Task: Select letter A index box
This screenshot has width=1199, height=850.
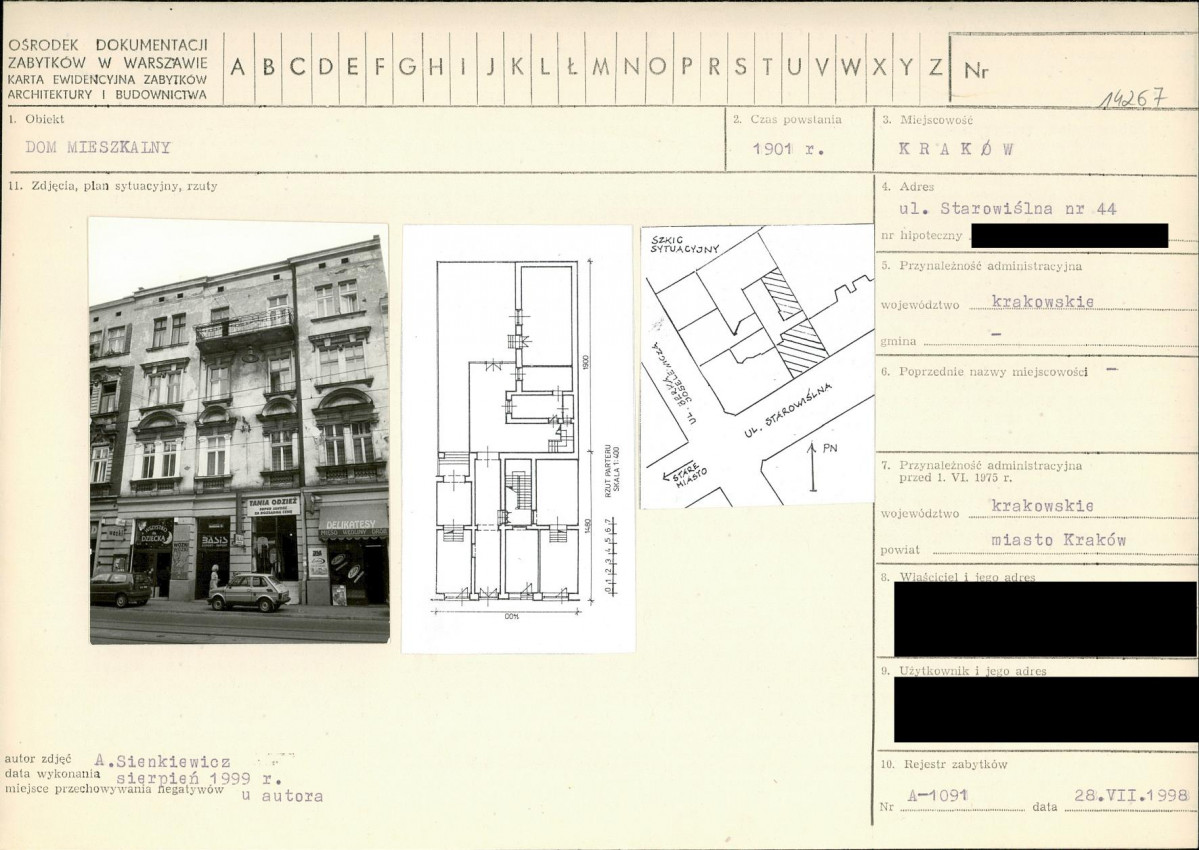Action: tap(238, 67)
